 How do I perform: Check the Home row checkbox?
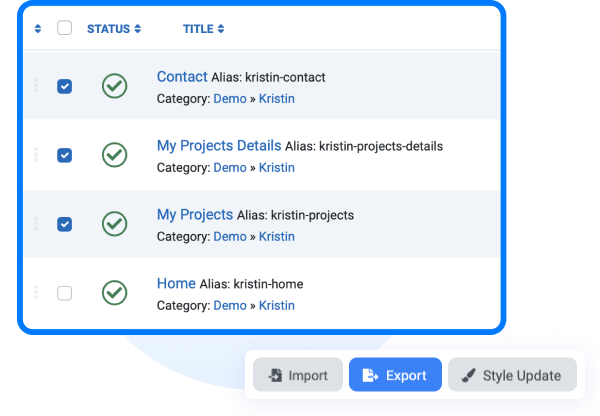64,293
